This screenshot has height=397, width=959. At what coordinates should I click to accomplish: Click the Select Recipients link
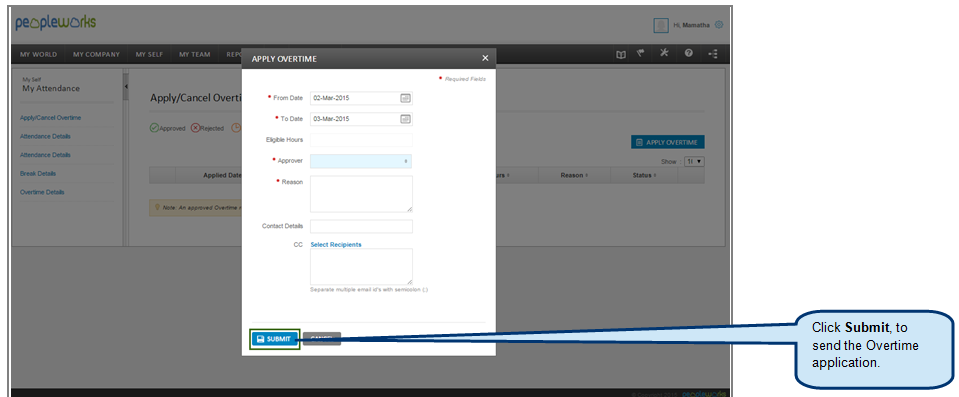click(336, 245)
